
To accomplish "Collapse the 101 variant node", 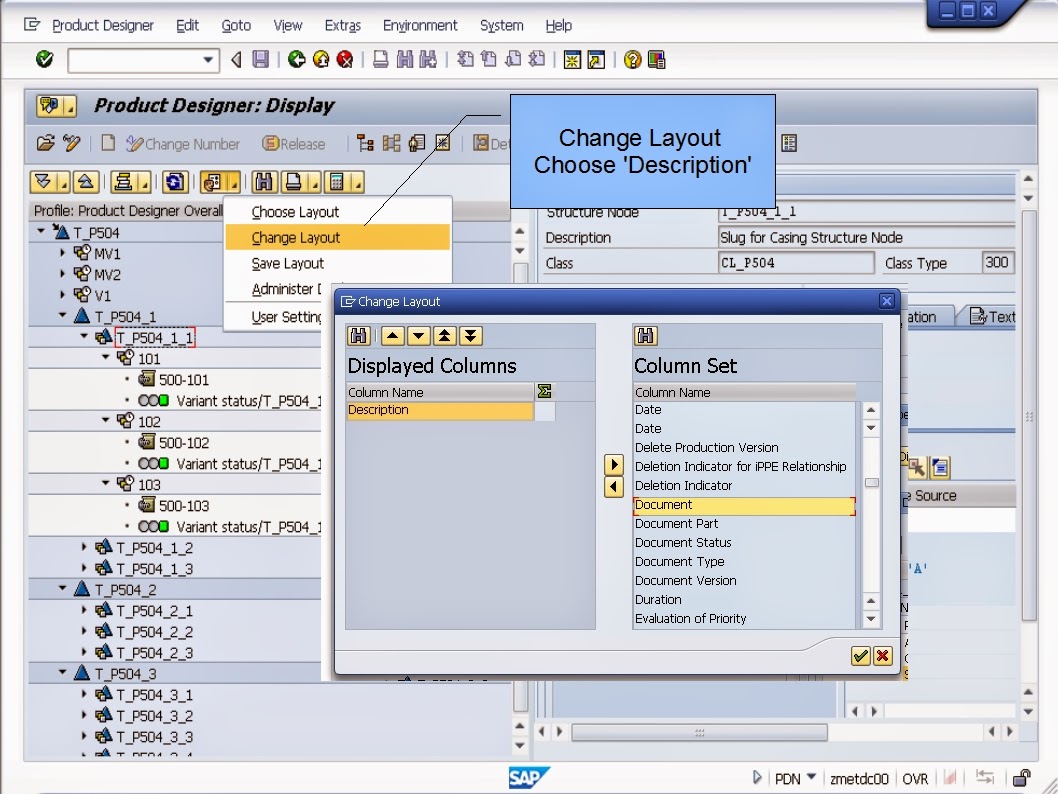I will coord(106,357).
